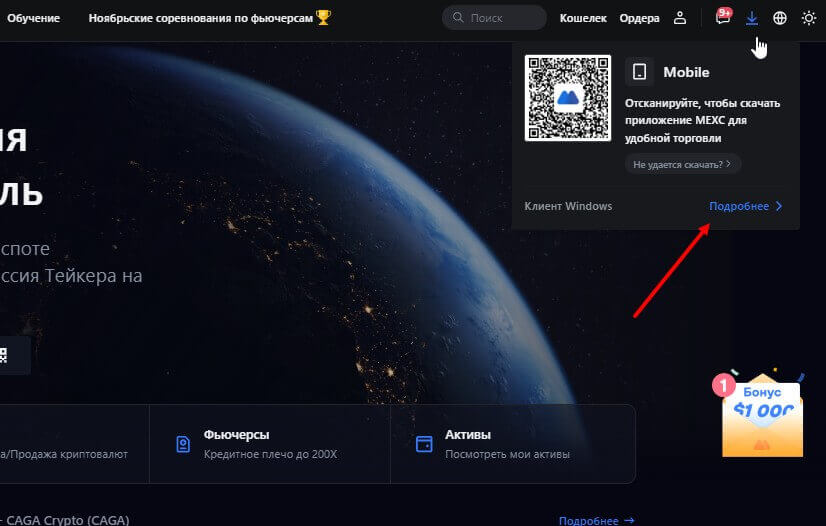Open the user profile icon
The image size is (826, 526).
680,18
